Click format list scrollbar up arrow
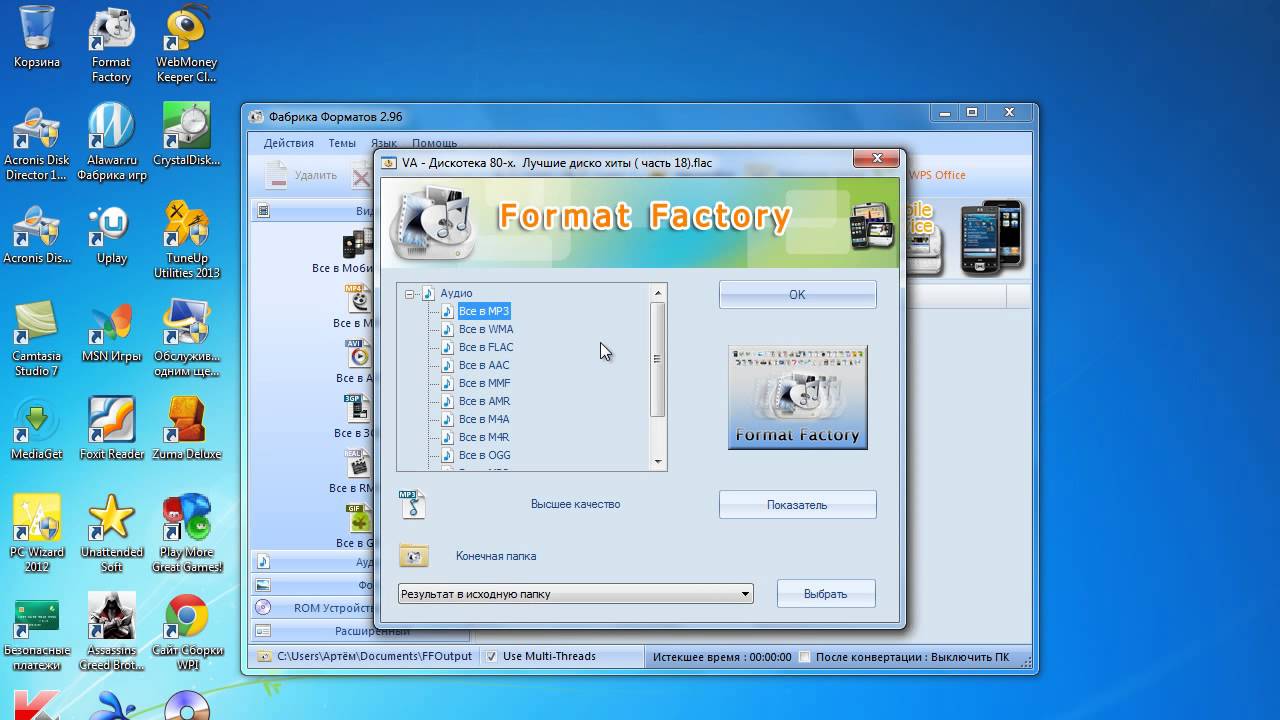 tap(658, 293)
